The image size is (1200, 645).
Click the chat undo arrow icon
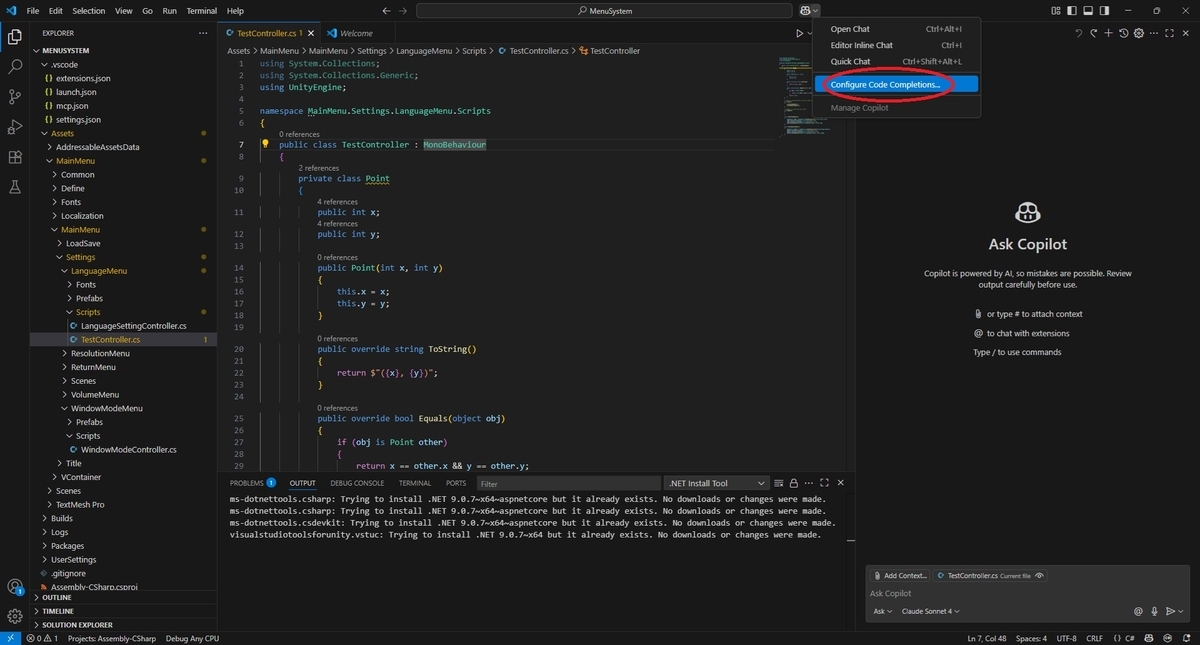click(x=1078, y=33)
